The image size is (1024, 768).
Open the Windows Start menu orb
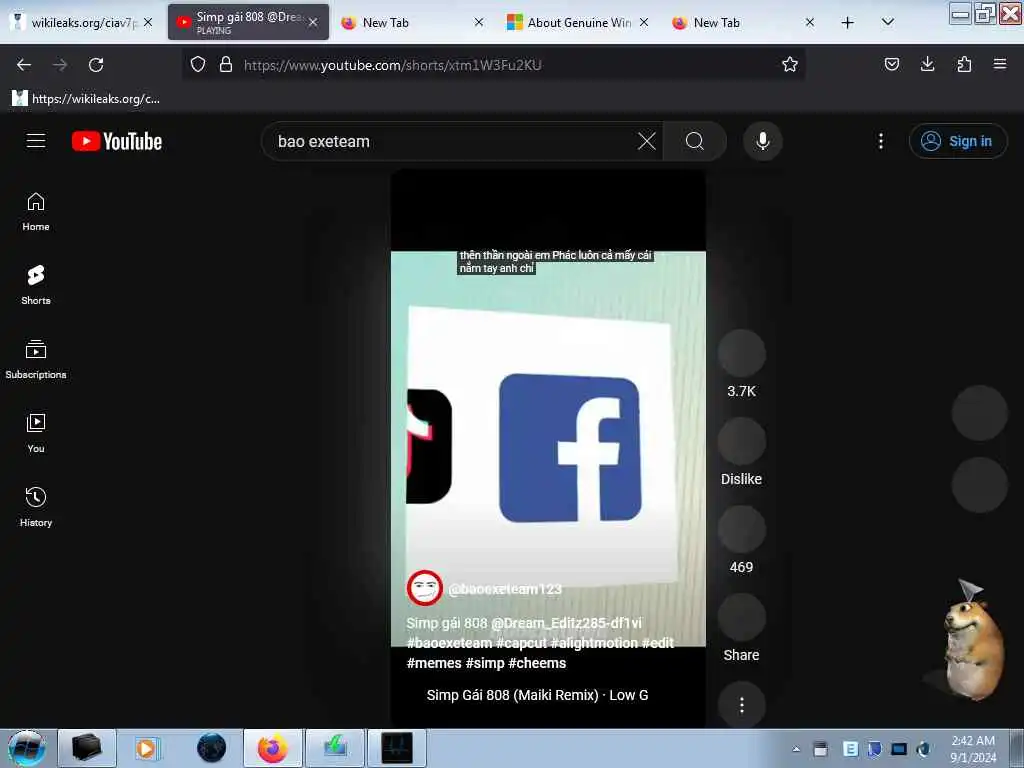click(27, 748)
